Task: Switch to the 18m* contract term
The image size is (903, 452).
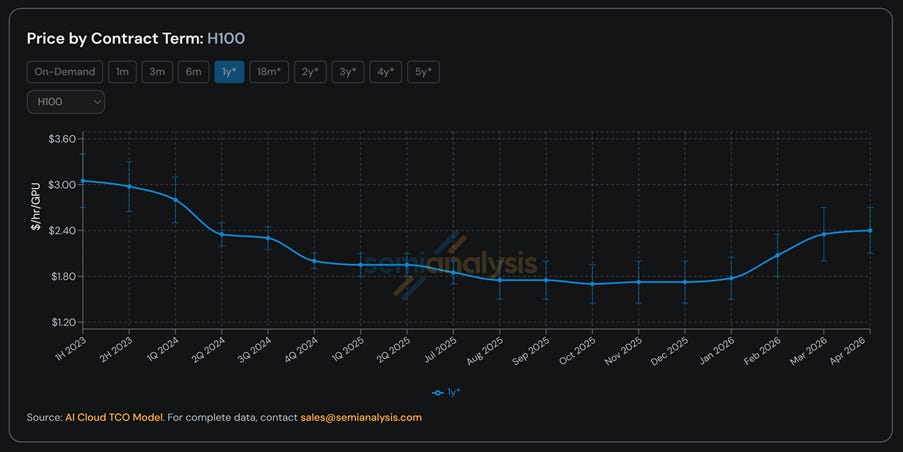Action: click(x=269, y=72)
